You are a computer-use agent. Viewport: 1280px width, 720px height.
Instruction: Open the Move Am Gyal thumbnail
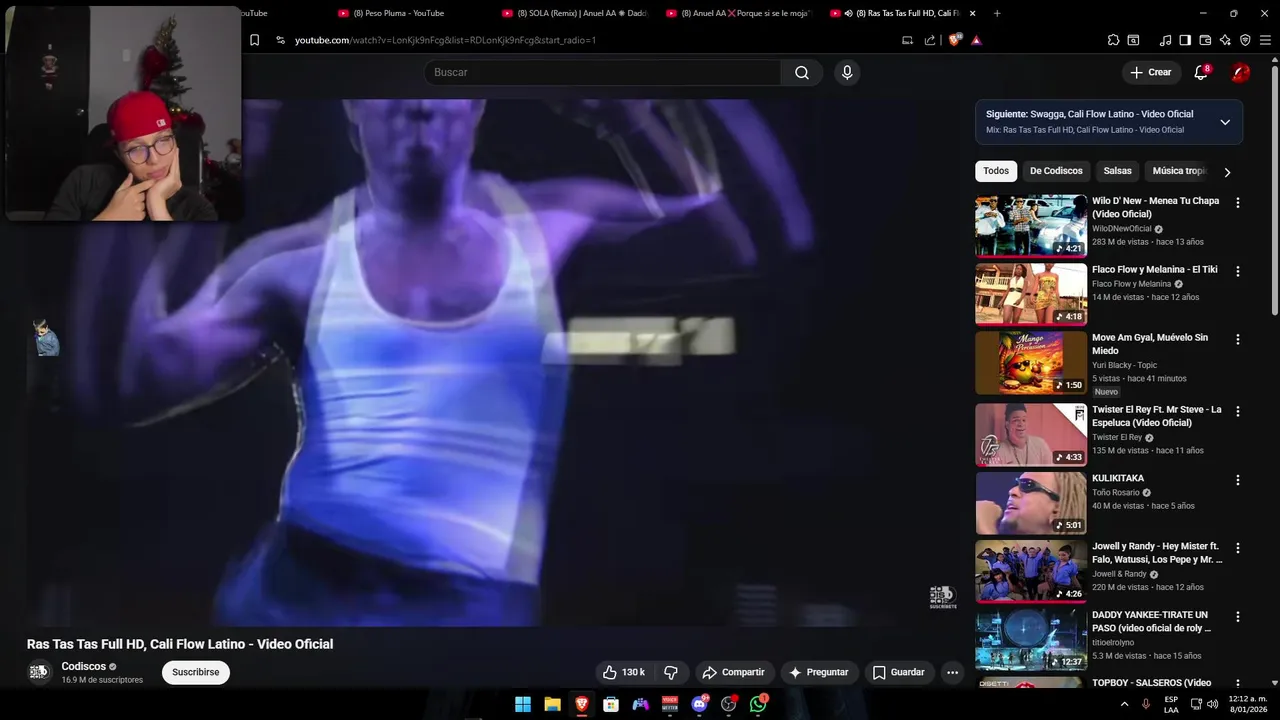[x=1031, y=363]
